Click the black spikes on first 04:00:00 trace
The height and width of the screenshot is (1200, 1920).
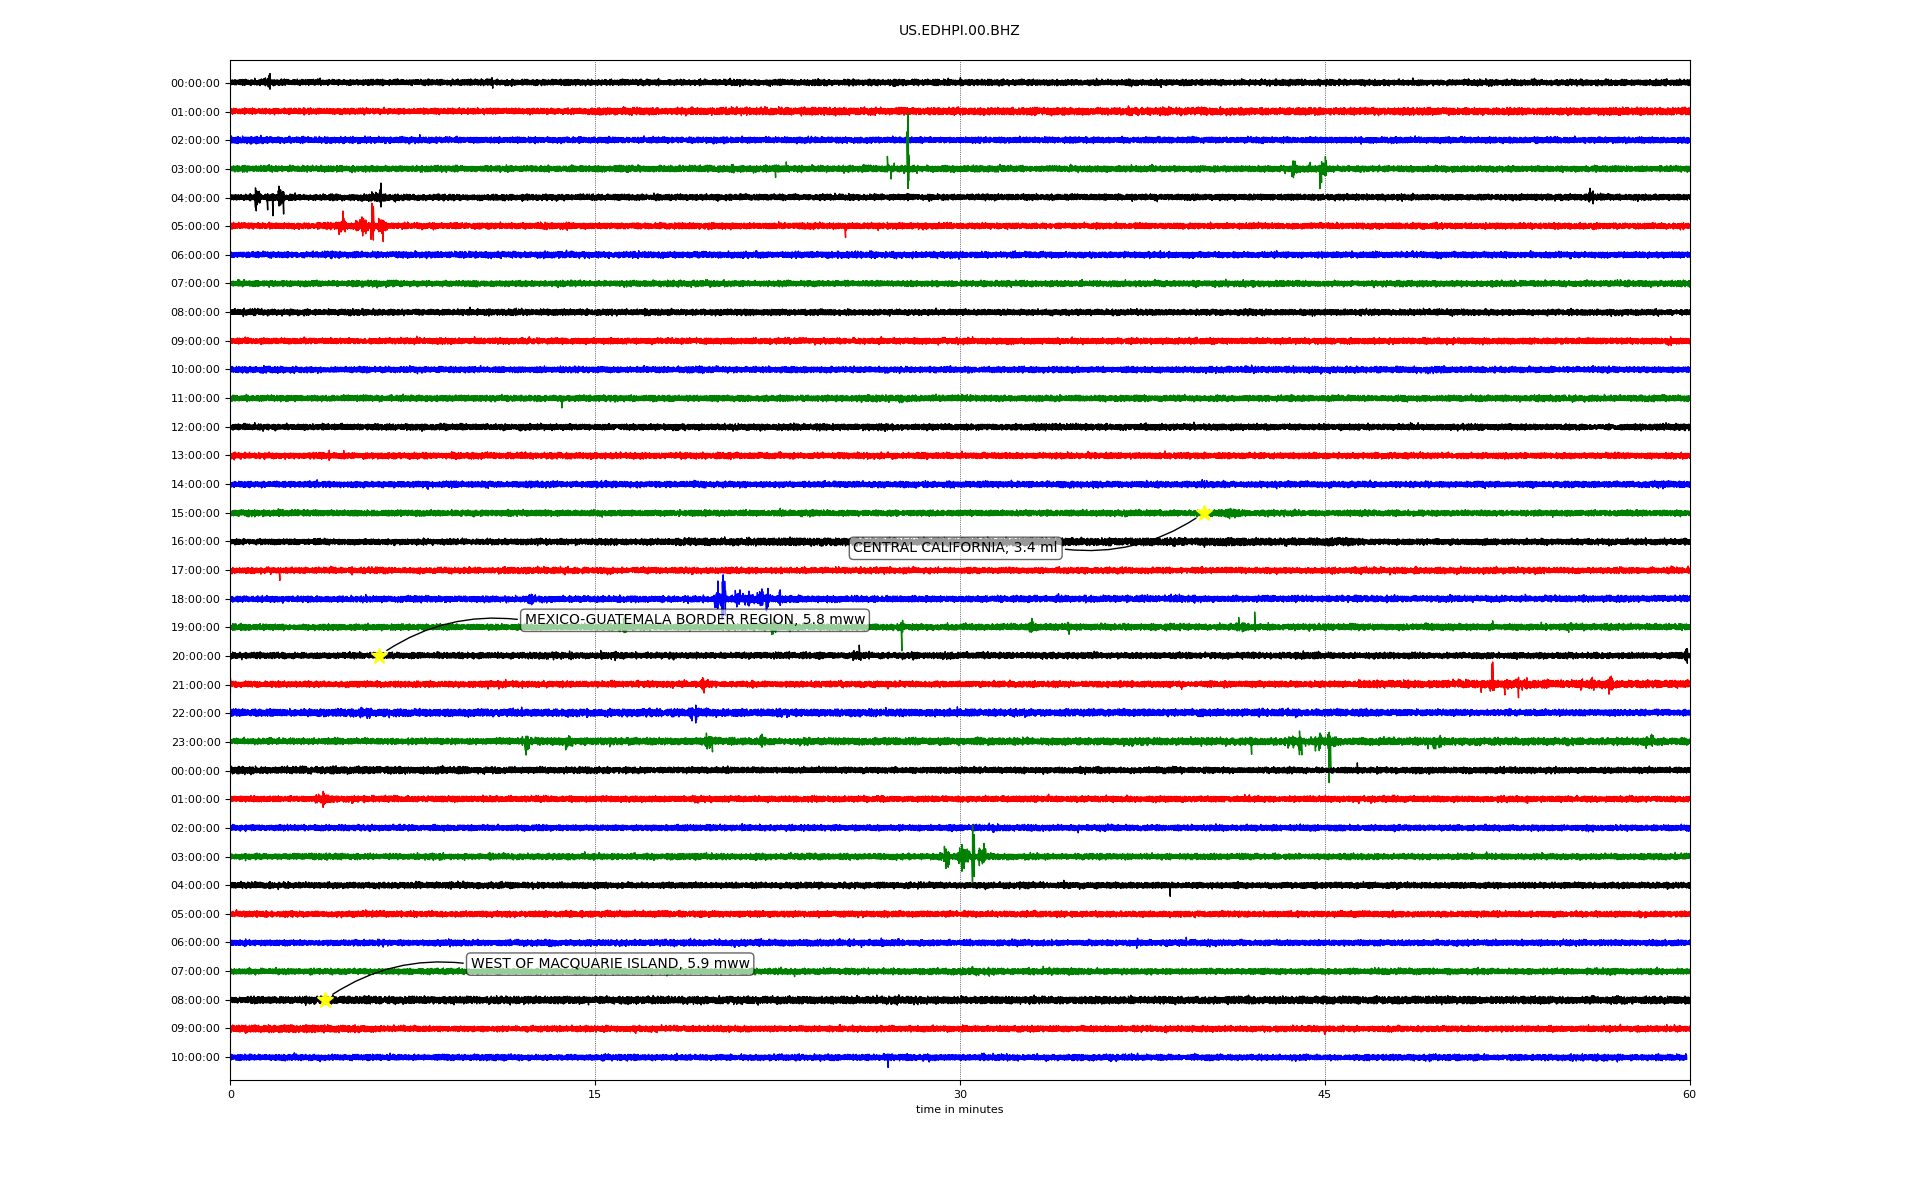point(269,199)
